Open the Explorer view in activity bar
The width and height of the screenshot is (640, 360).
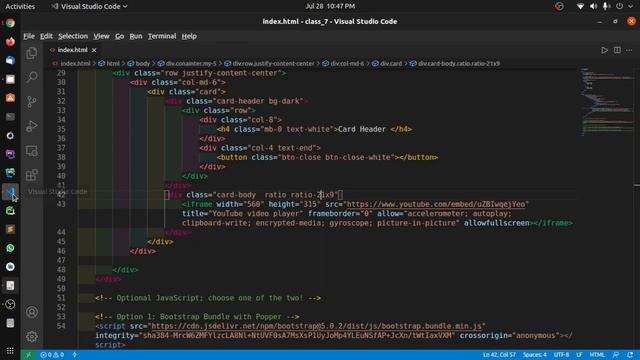32,53
